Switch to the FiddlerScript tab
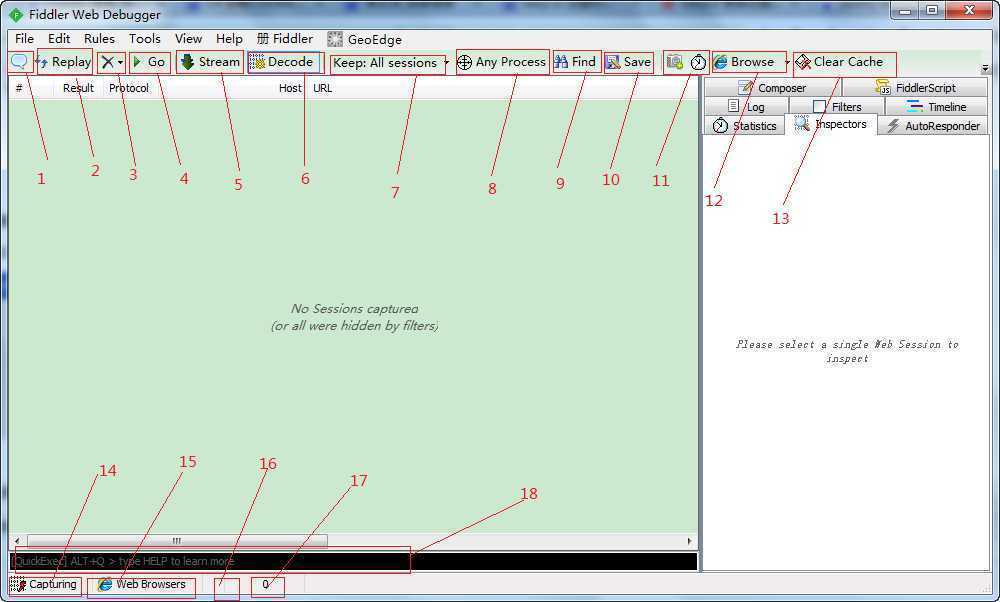 (916, 87)
